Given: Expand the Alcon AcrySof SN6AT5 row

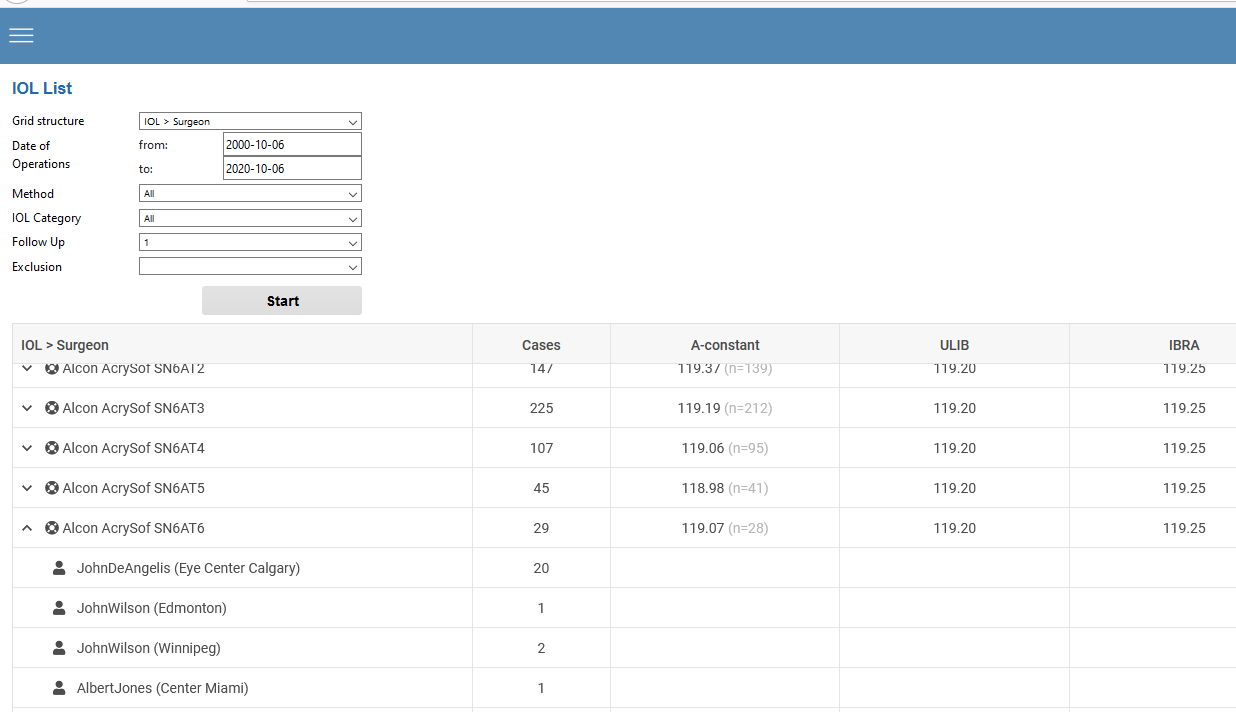Looking at the screenshot, I should pos(27,488).
